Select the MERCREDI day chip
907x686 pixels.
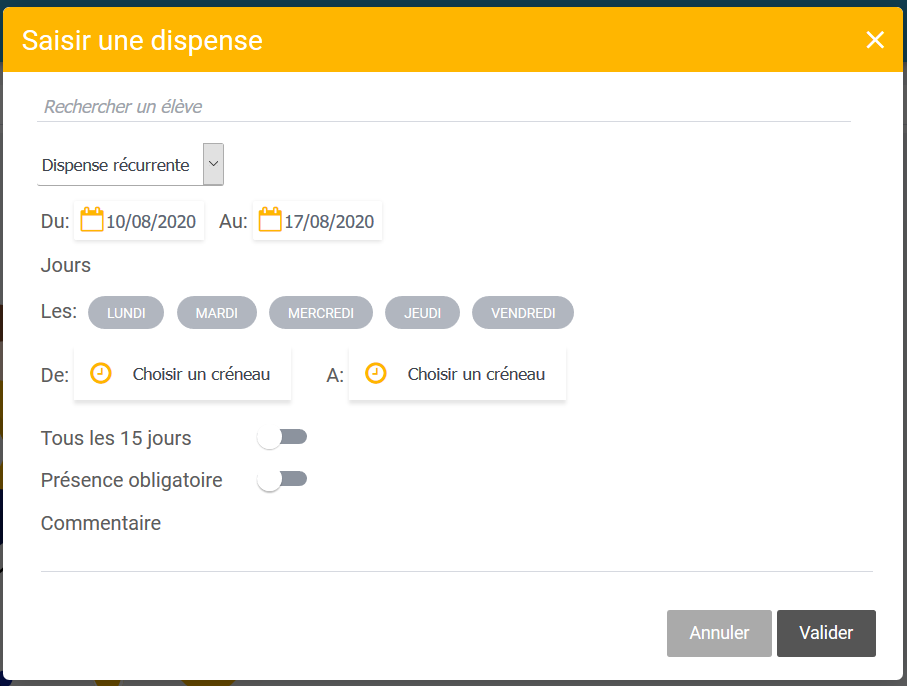click(321, 313)
